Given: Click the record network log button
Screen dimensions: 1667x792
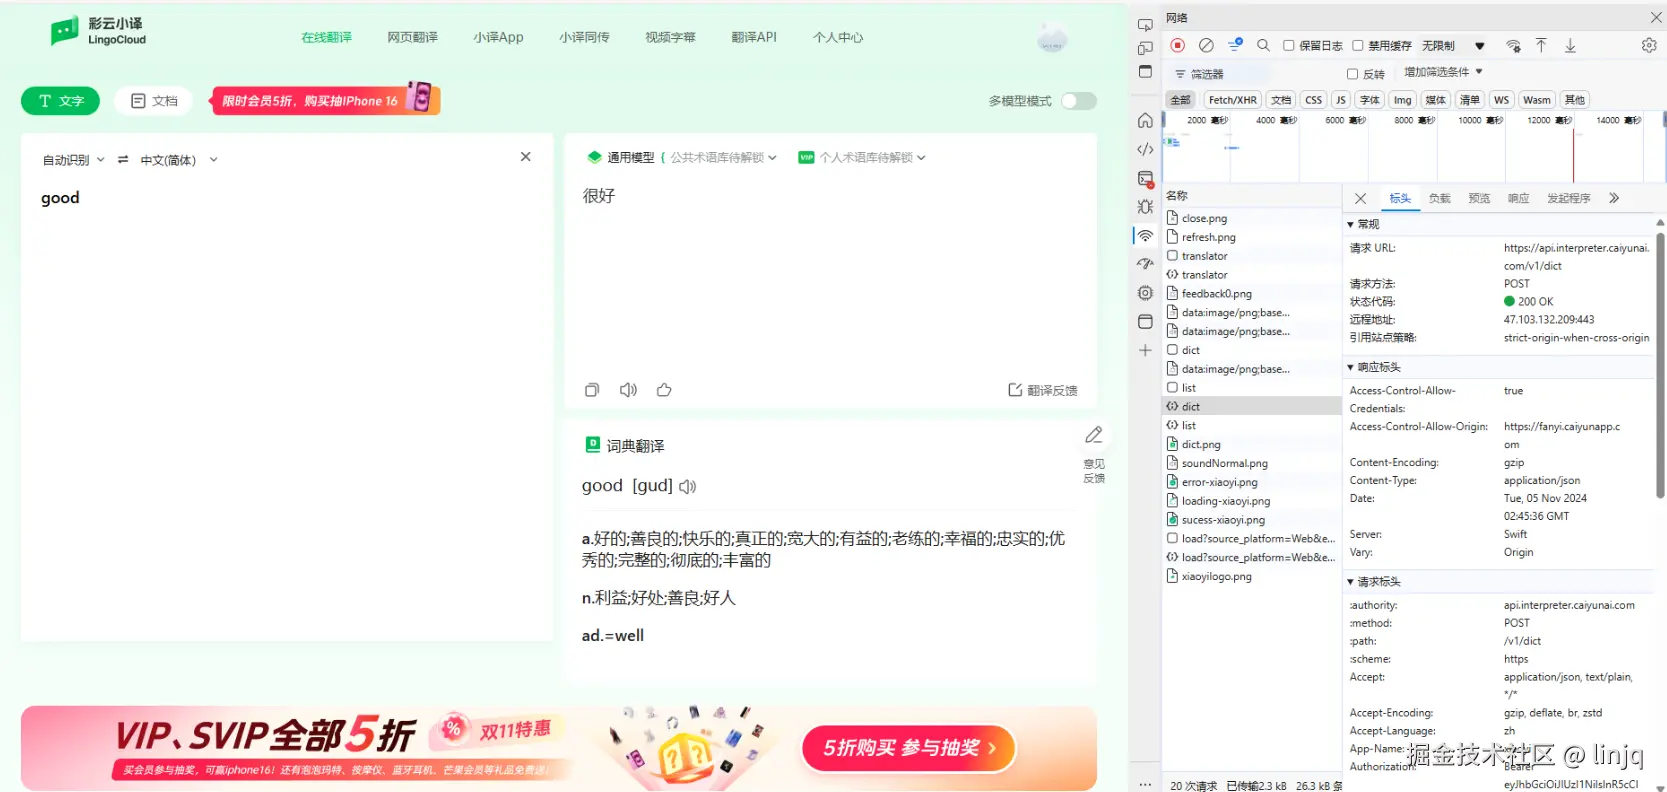Looking at the screenshot, I should [1178, 45].
